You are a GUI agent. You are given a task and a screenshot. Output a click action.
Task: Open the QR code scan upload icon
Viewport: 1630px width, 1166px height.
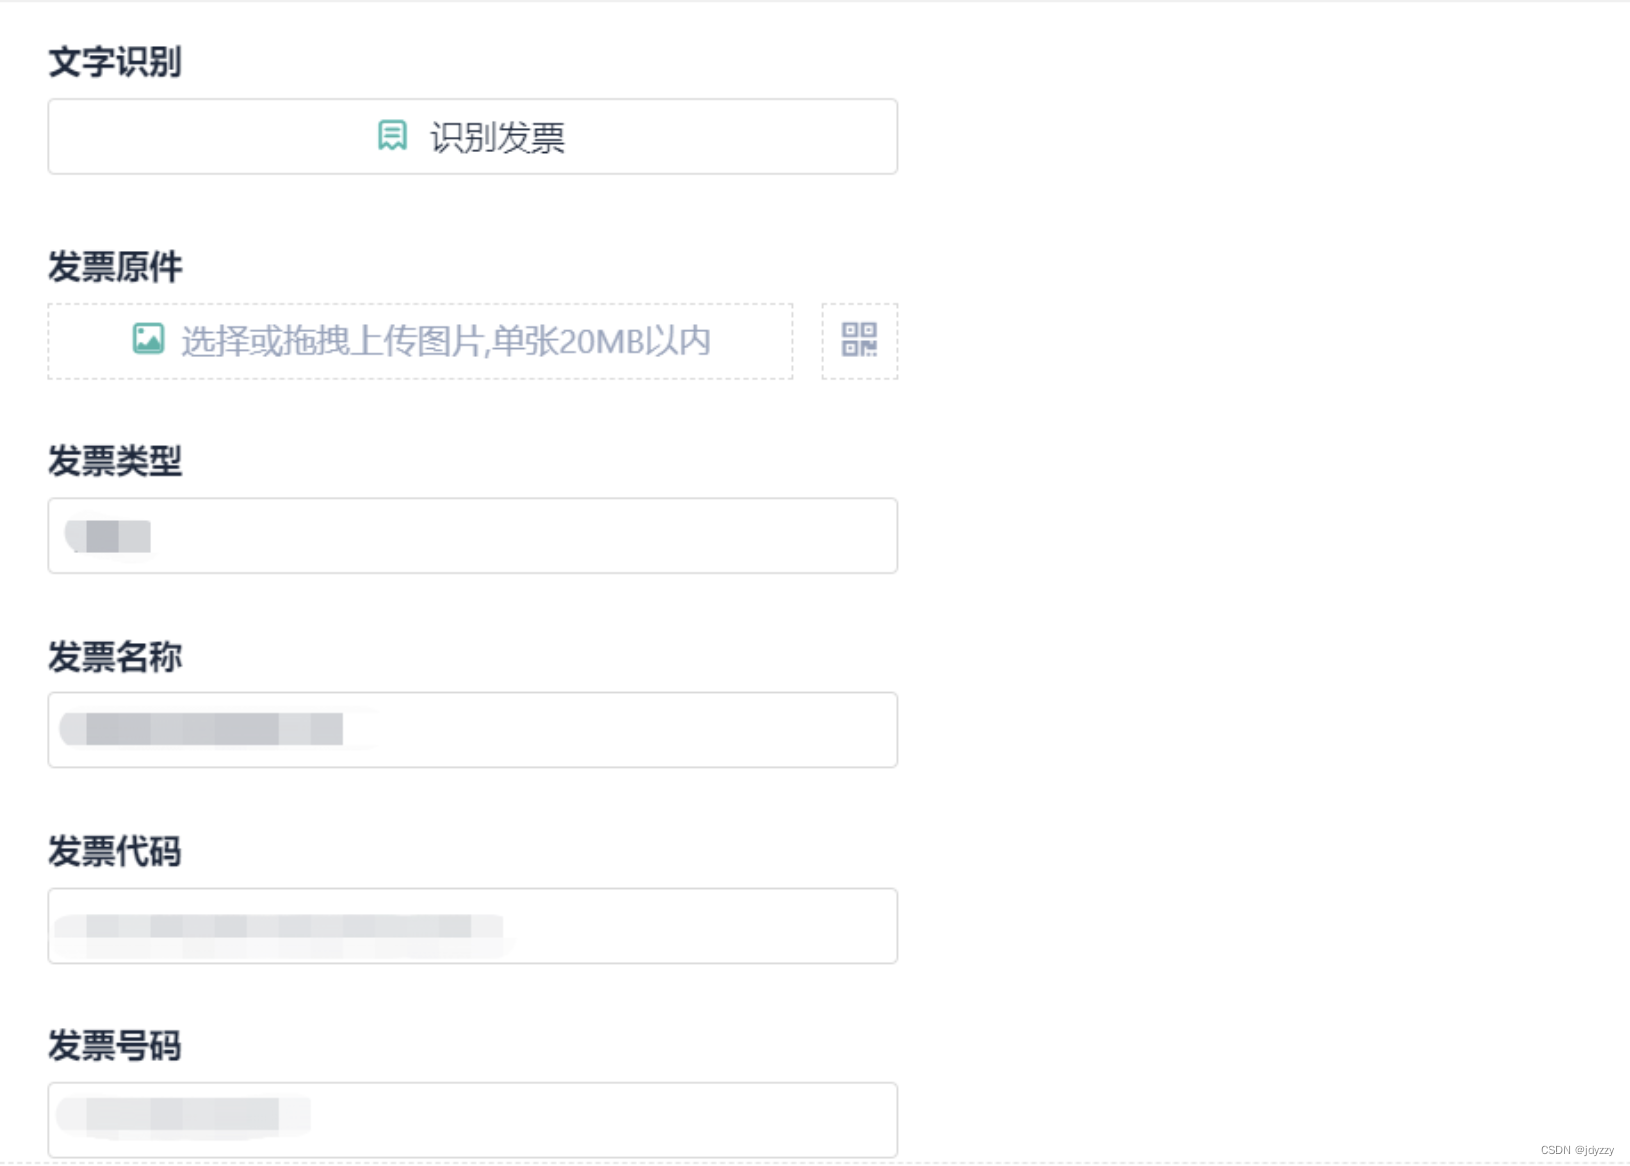860,341
